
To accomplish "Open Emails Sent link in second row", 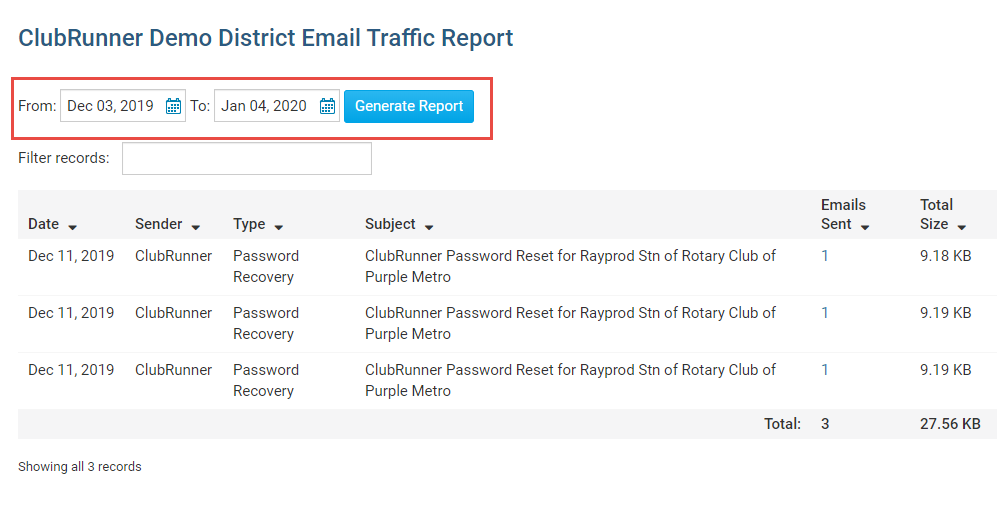I will 825,313.
